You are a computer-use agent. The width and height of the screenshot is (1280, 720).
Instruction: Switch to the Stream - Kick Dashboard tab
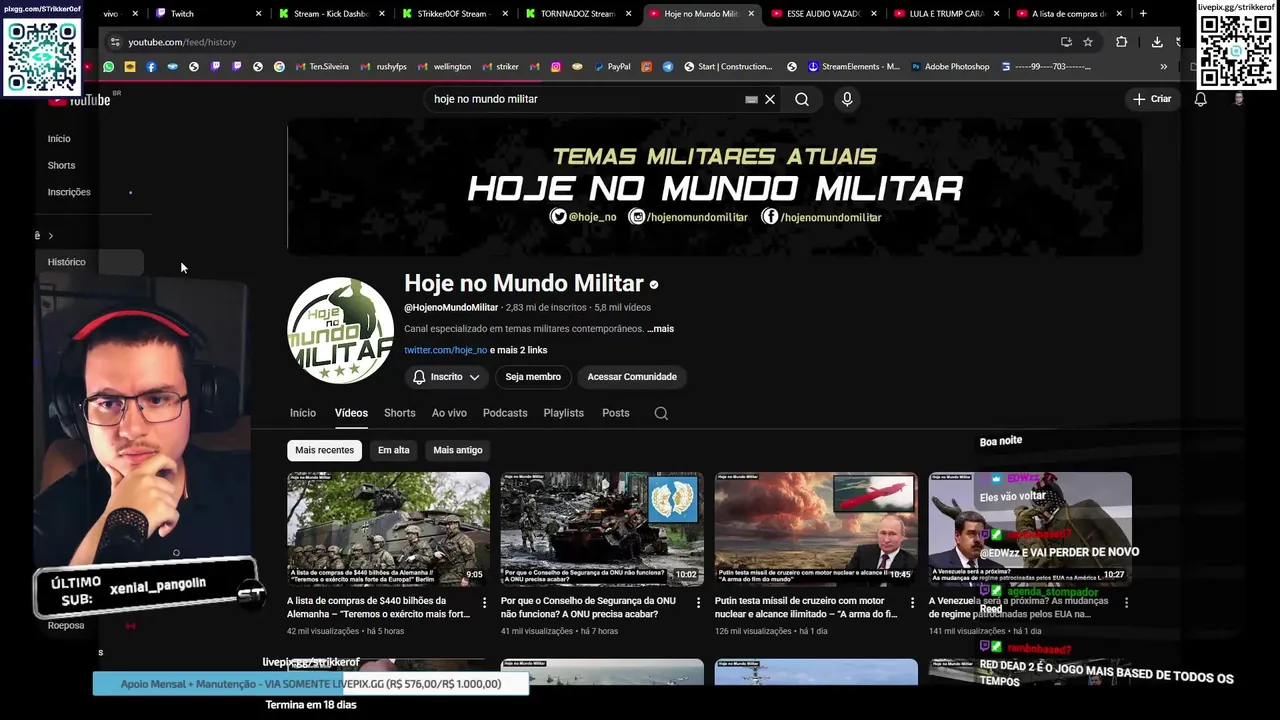tap(331, 14)
